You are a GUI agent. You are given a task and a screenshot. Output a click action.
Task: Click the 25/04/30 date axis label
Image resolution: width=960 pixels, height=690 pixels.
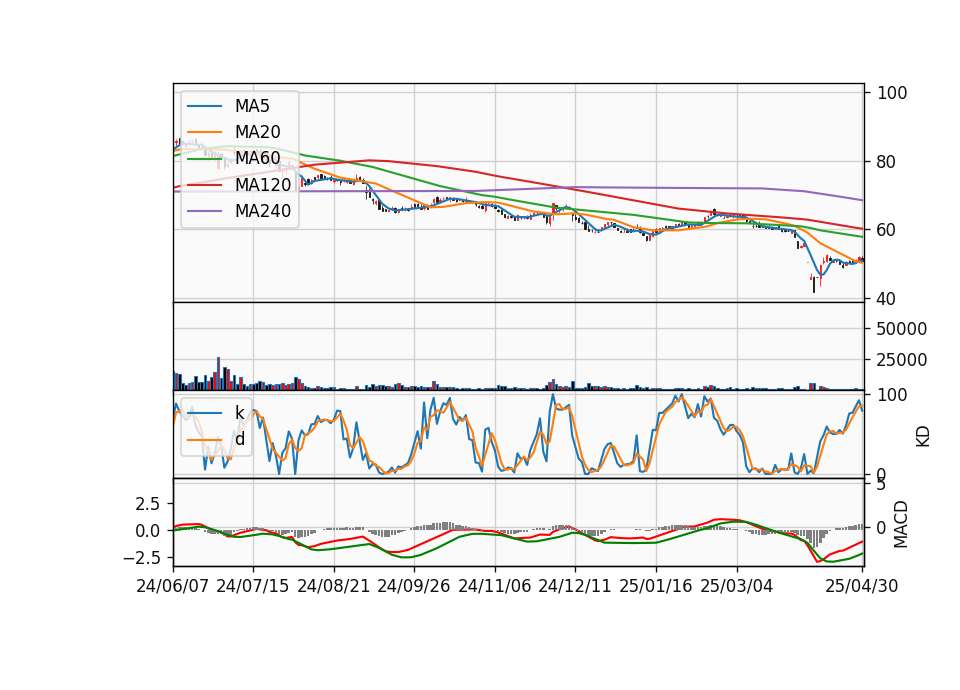click(862, 586)
